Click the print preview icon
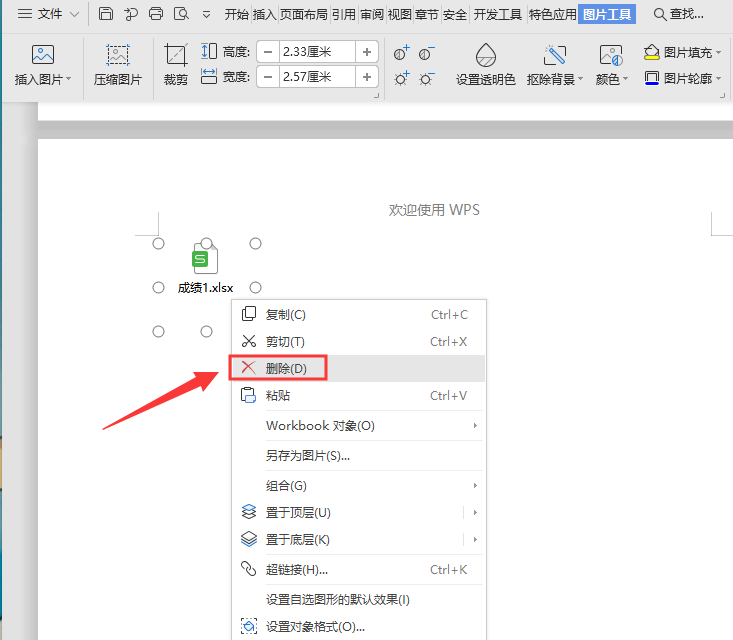 [181, 14]
